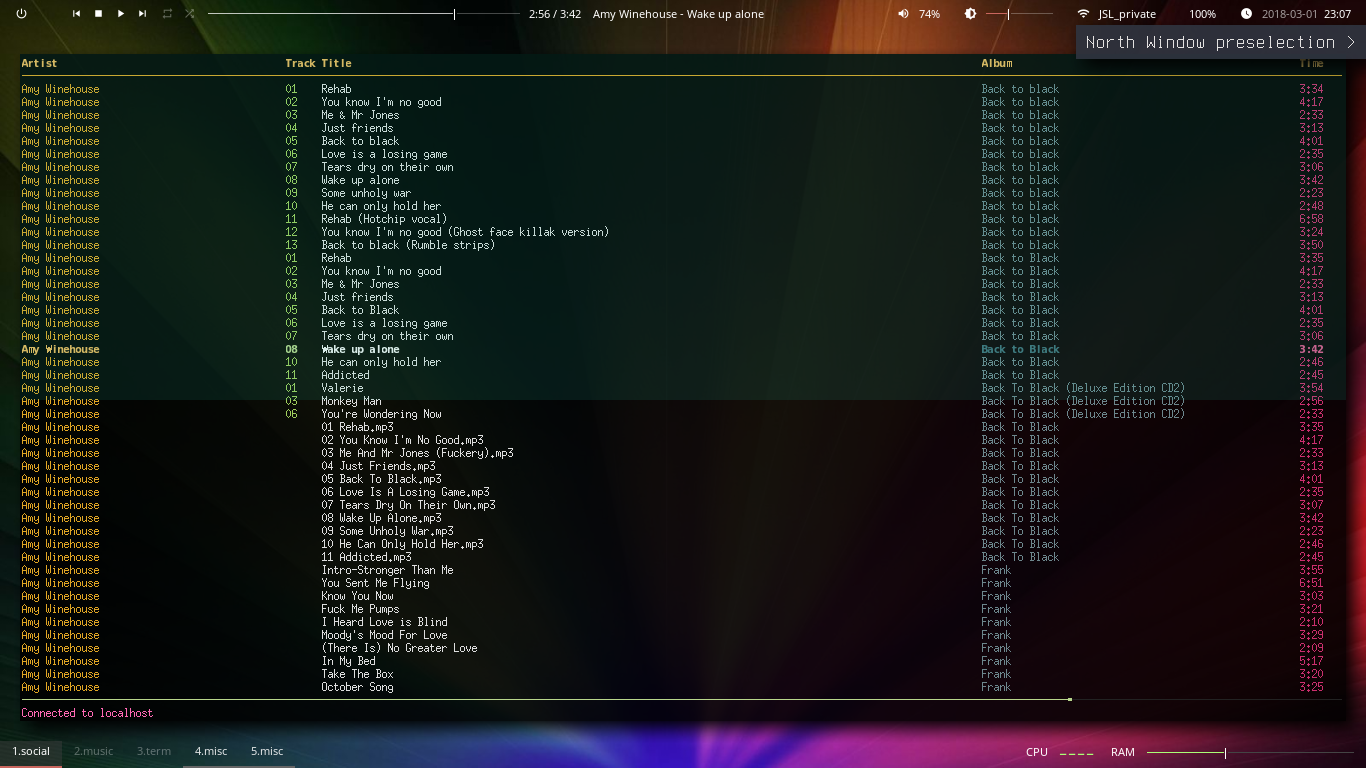Select 11 Addicted.mp3
The height and width of the screenshot is (768, 1366).
pyautogui.click(x=366, y=557)
